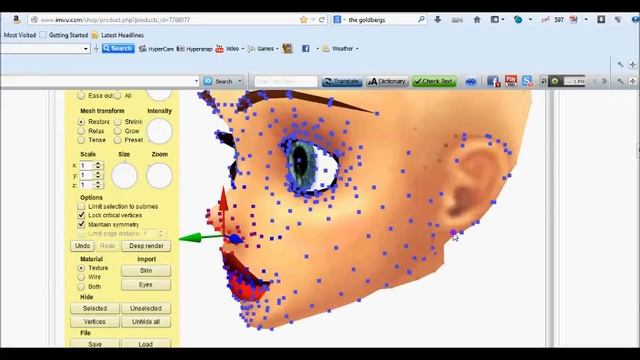The height and width of the screenshot is (360, 640).
Task: Open the Weather toolbar icon
Action: click(x=326, y=49)
